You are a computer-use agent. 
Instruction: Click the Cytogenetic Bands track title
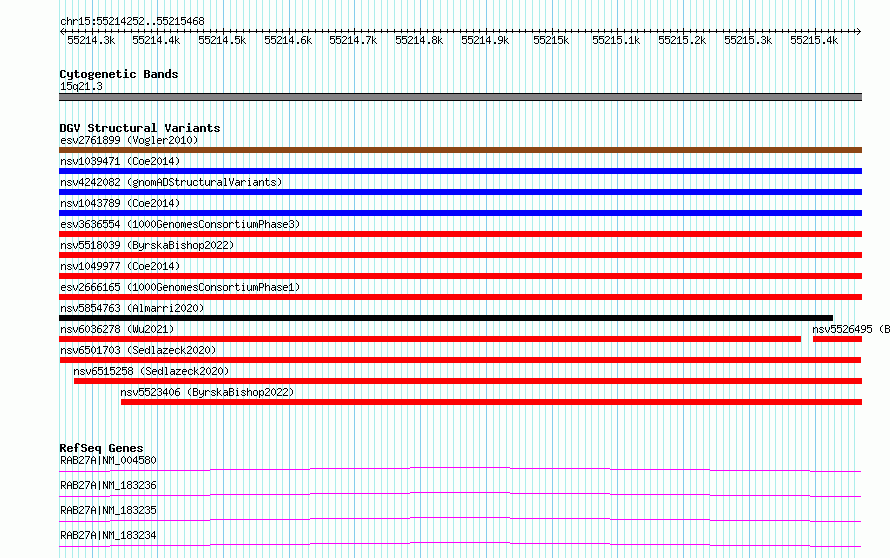pyautogui.click(x=119, y=74)
